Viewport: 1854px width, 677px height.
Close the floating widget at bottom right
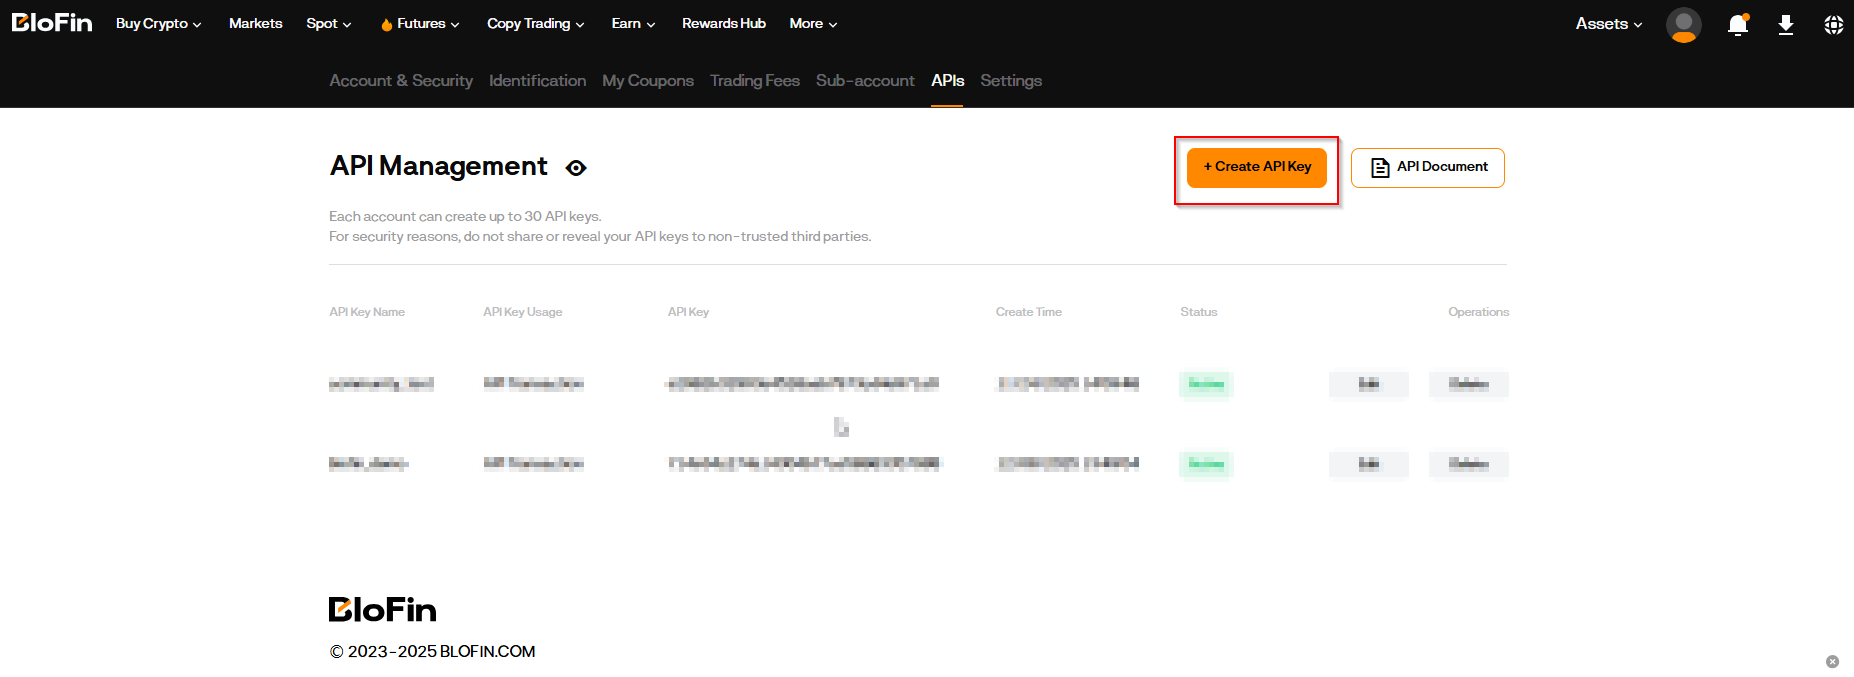coord(1832,661)
